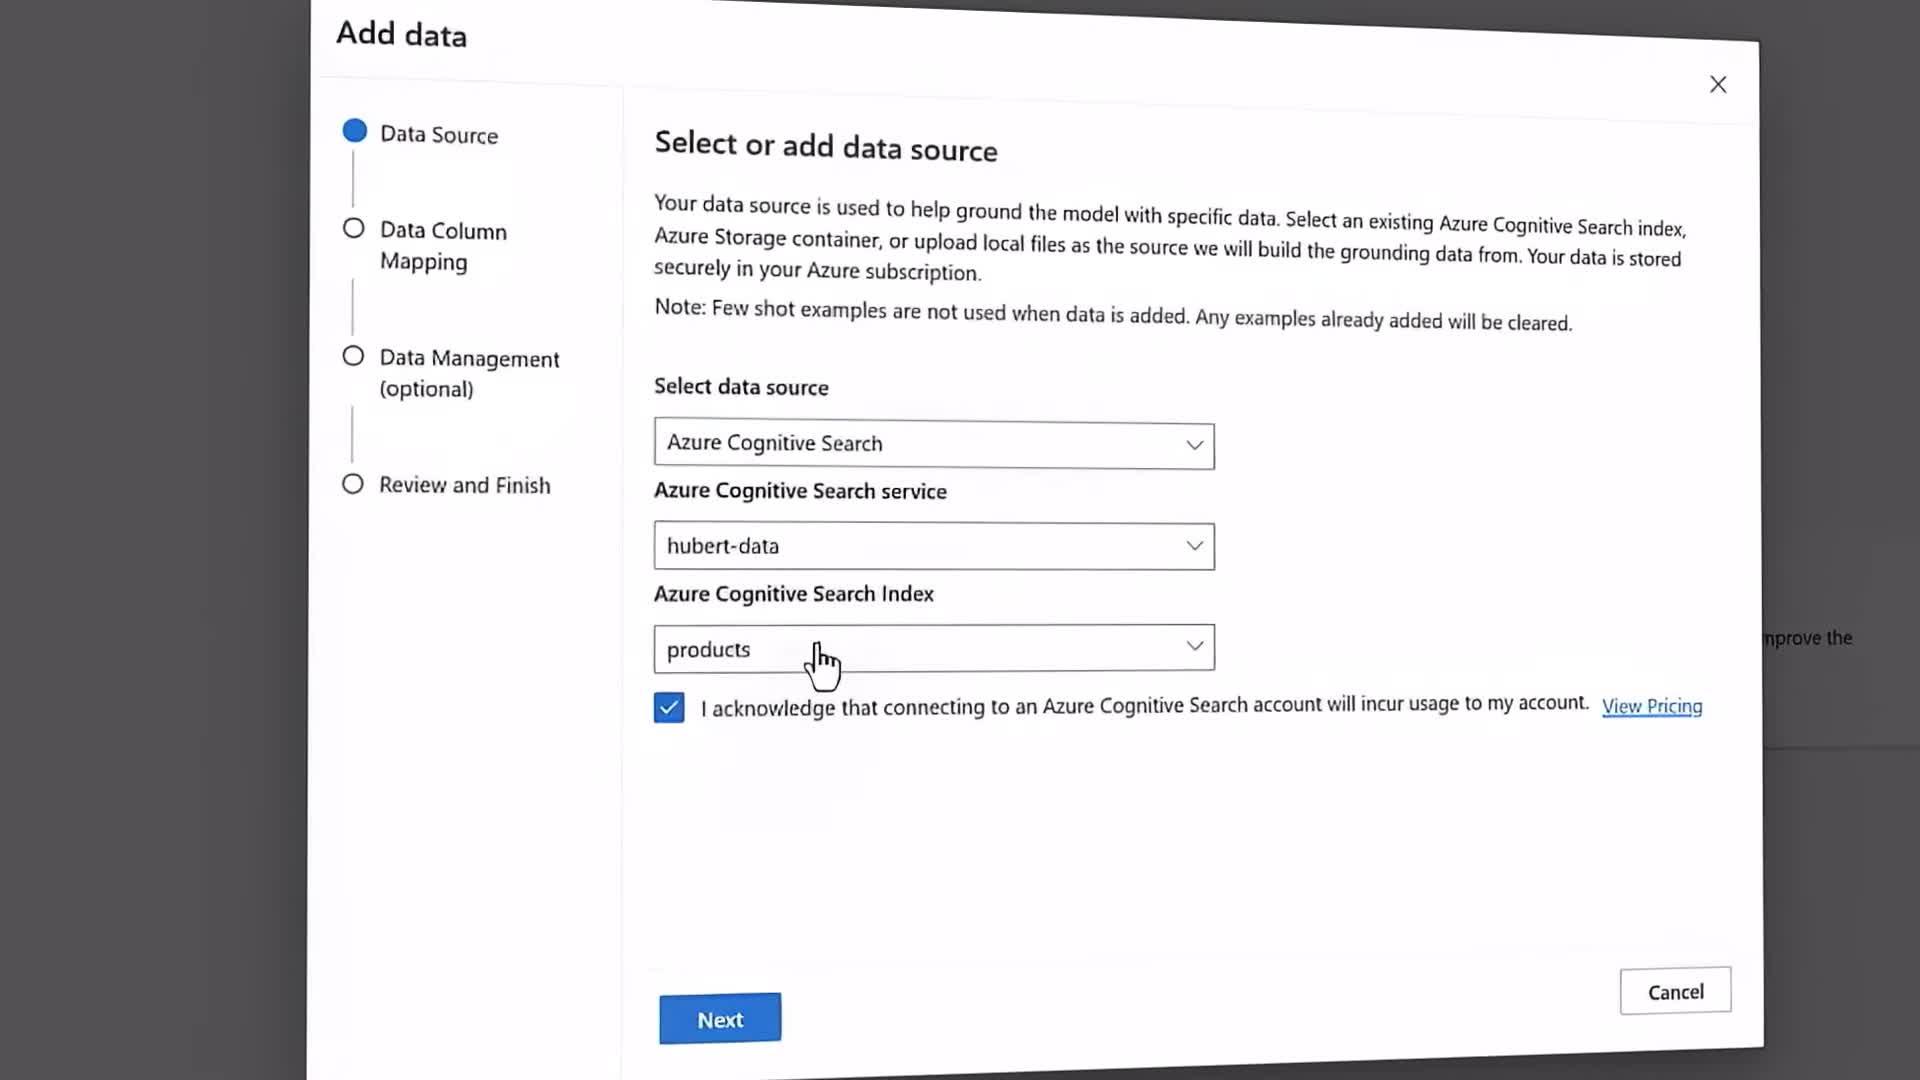Image resolution: width=1920 pixels, height=1080 pixels.
Task: Expand the Search Index dropdown chevron
Action: pos(1194,646)
